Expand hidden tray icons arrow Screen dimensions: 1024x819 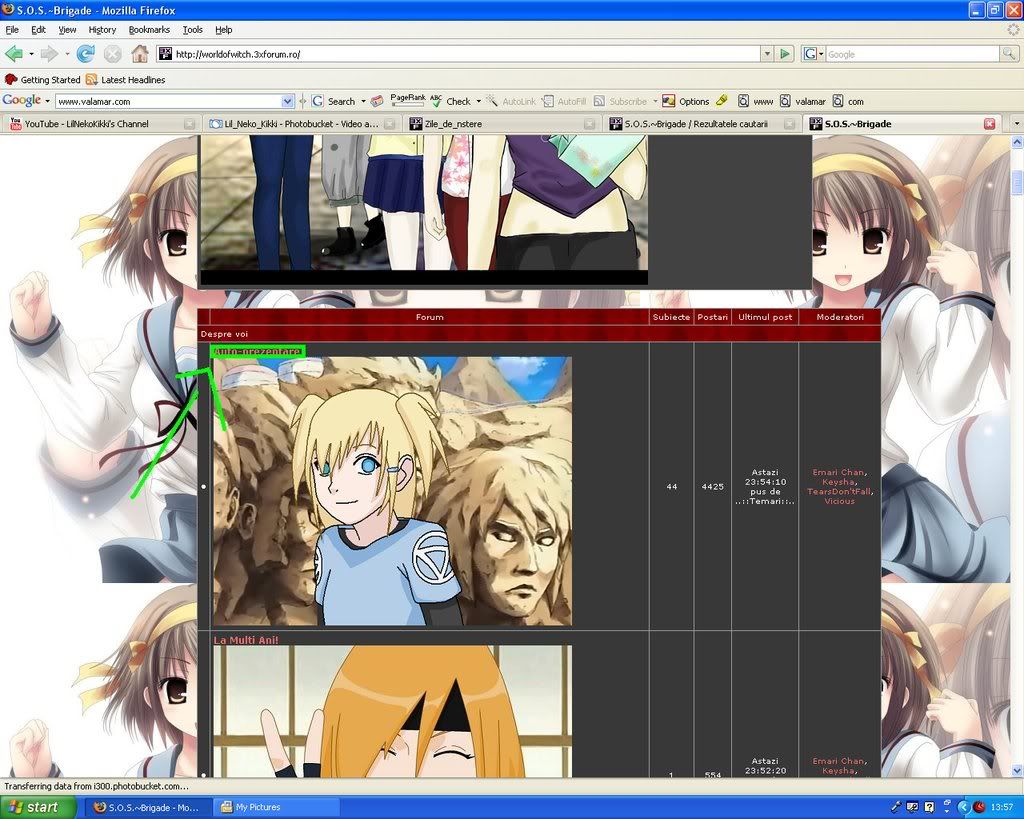point(963,807)
